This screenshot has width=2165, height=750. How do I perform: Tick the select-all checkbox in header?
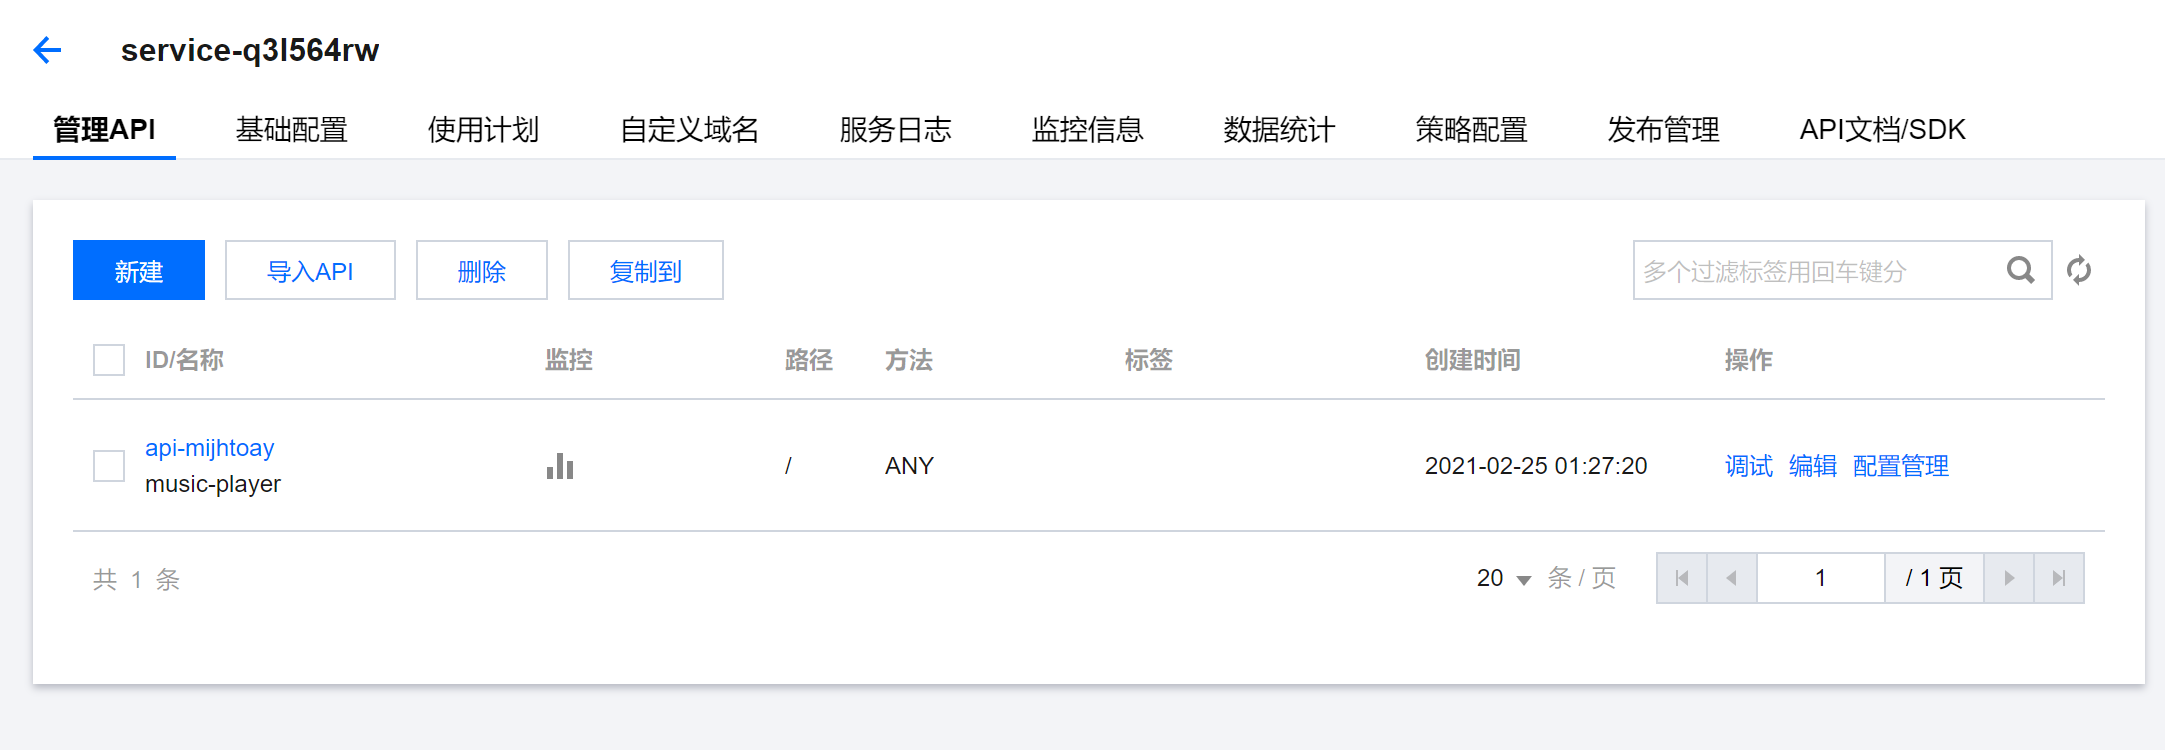pyautogui.click(x=109, y=360)
